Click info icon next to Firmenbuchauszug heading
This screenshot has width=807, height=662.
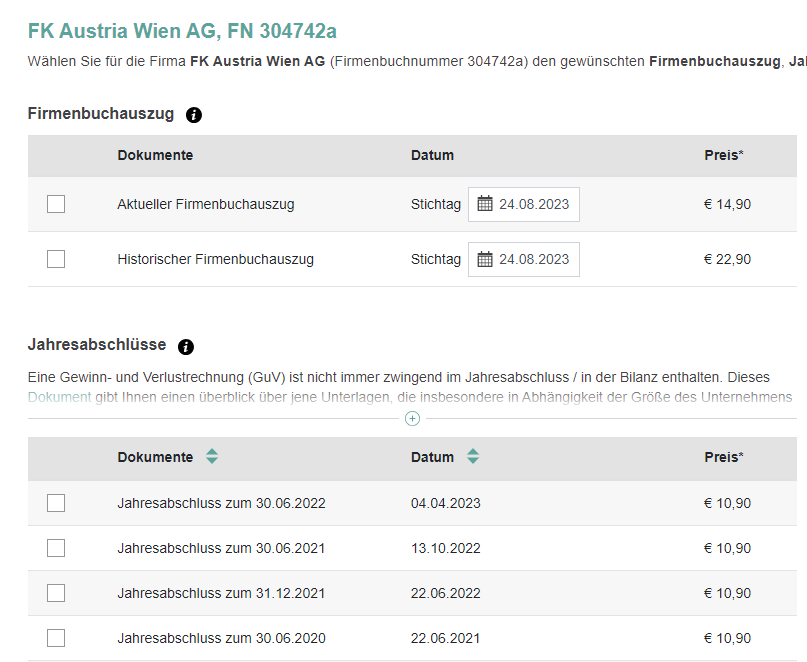(x=194, y=115)
